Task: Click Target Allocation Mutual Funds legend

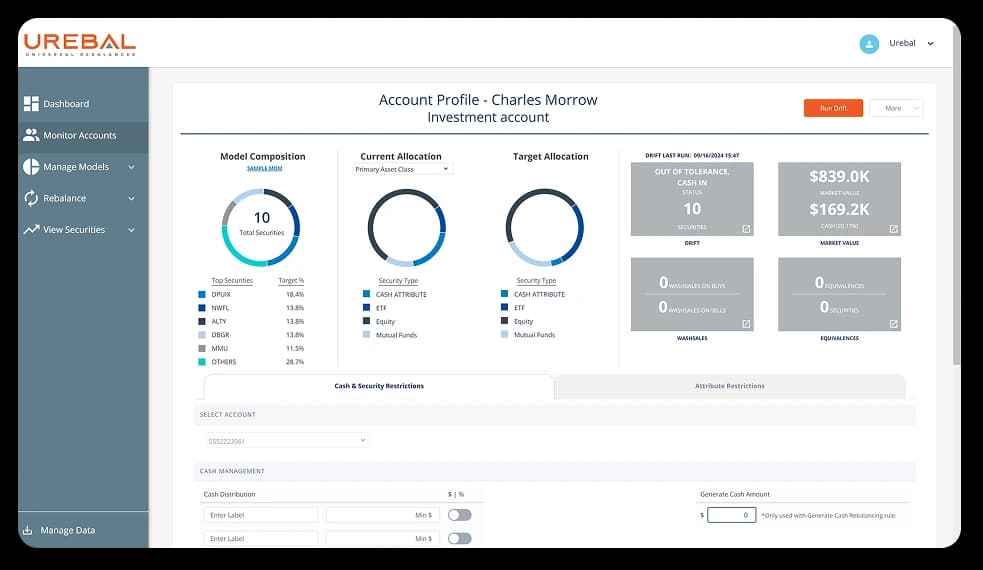Action: point(528,335)
